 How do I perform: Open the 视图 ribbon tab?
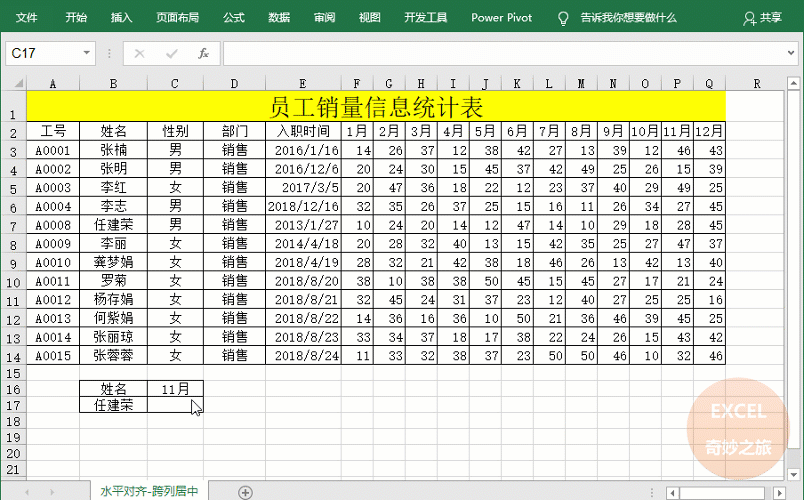click(370, 17)
